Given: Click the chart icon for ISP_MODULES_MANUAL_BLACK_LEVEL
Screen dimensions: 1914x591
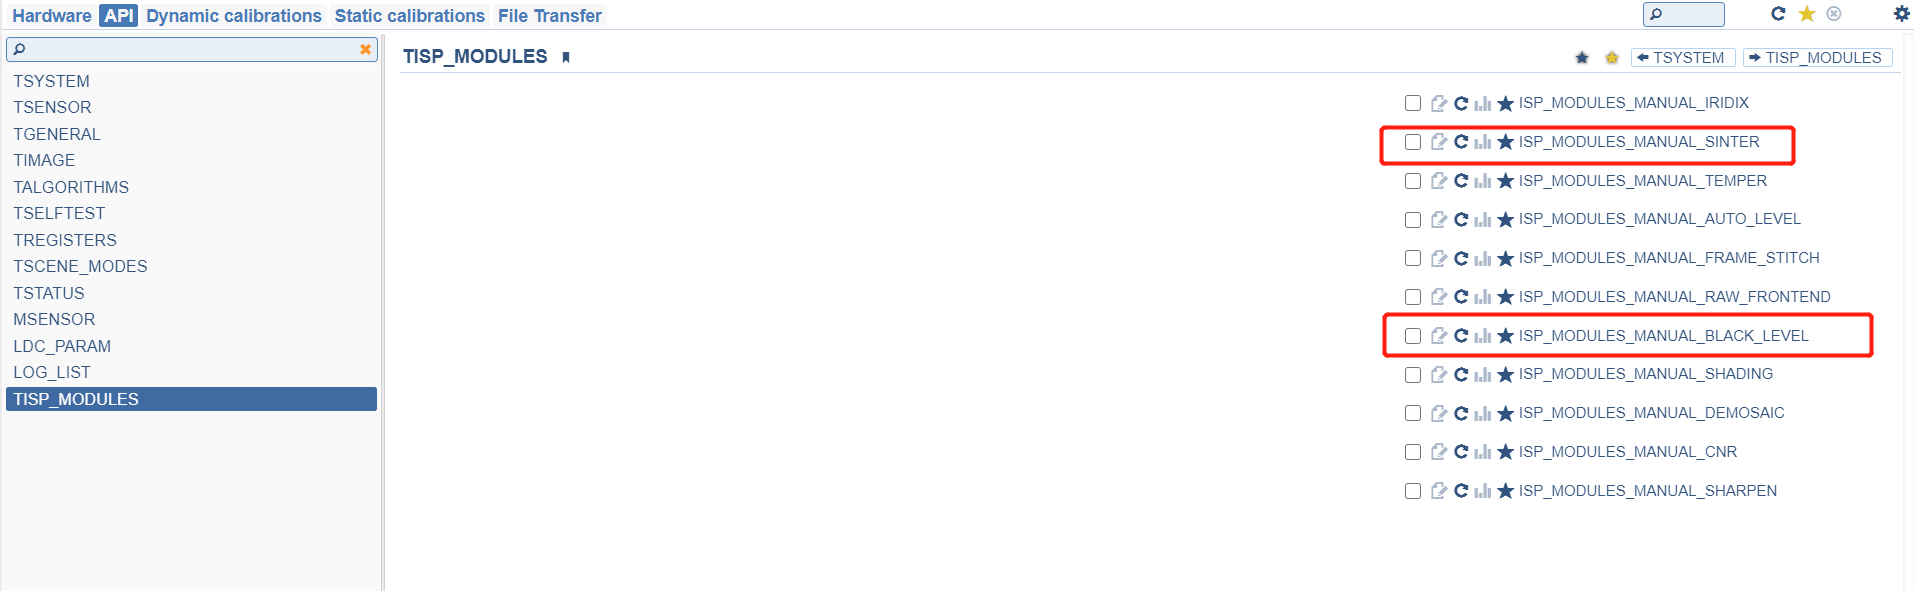Looking at the screenshot, I should tap(1483, 336).
